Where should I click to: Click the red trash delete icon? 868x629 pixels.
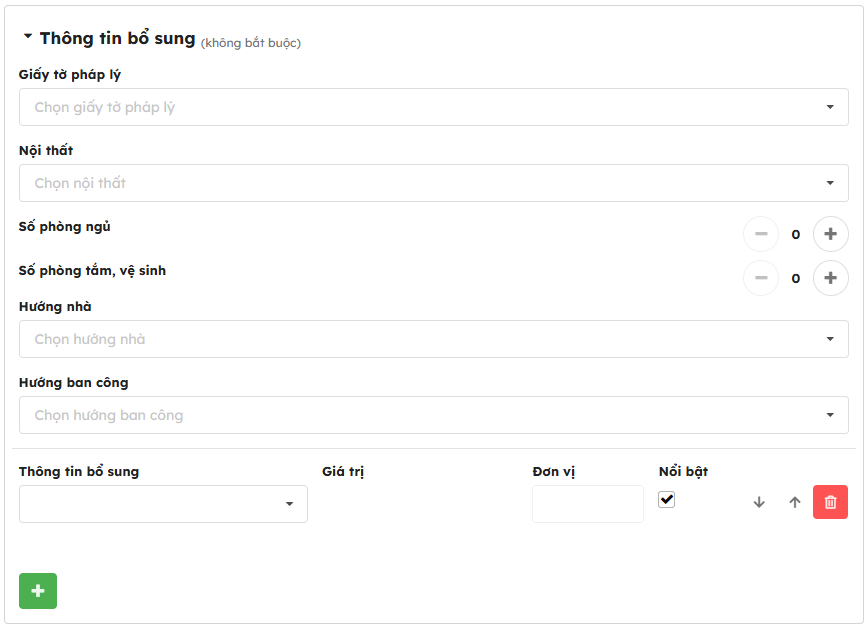[830, 502]
